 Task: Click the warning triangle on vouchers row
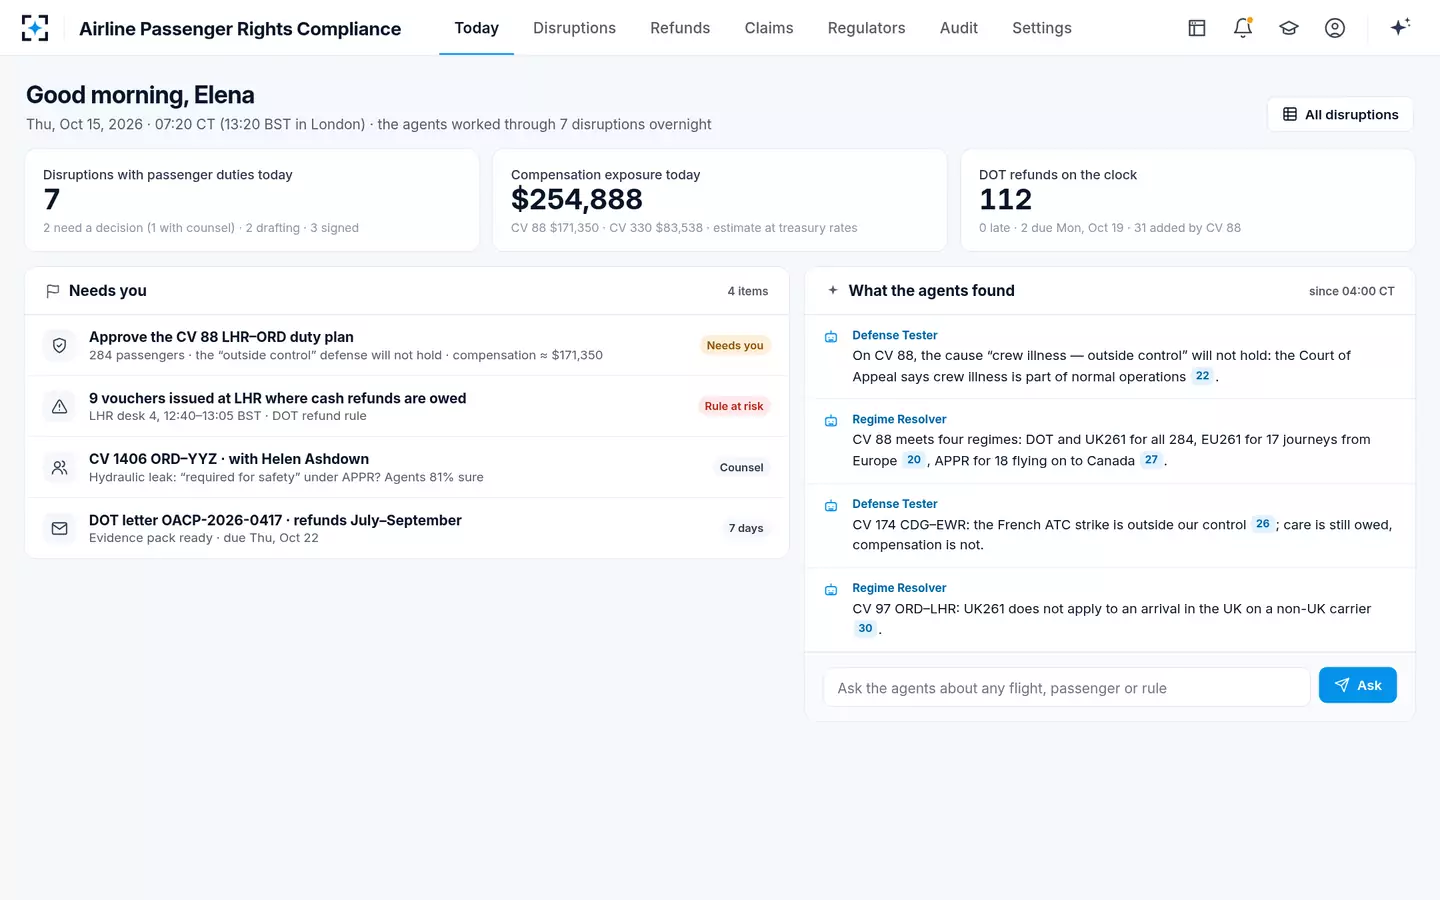pos(60,406)
